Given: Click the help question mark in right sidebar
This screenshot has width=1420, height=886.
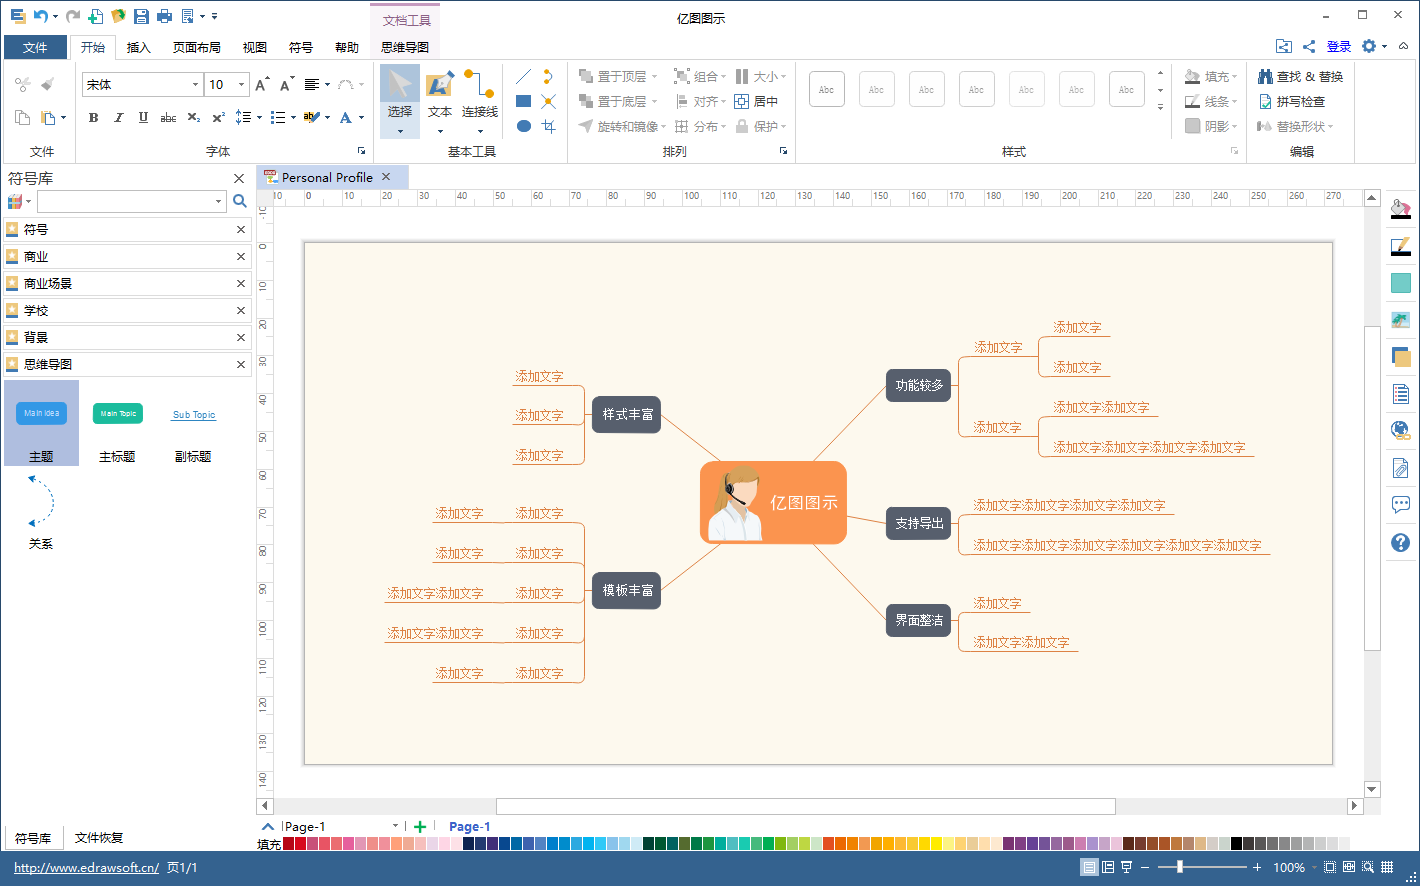Looking at the screenshot, I should point(1400,542).
